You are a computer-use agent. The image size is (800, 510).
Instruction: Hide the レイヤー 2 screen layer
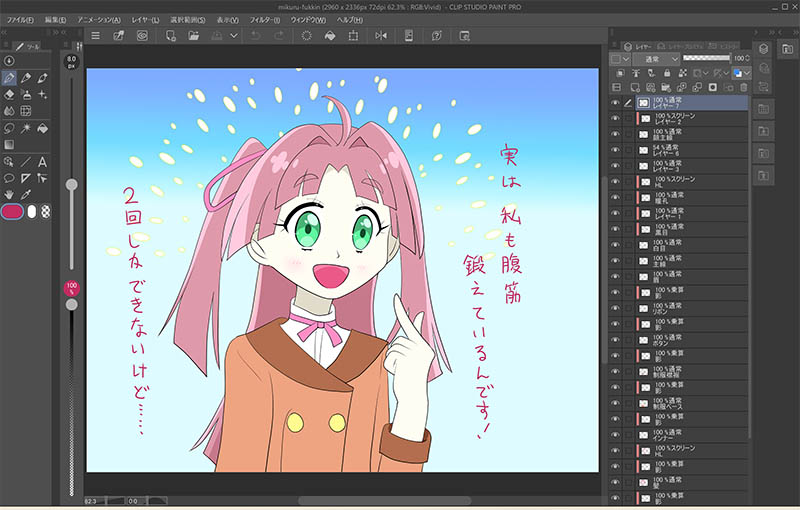(615, 118)
